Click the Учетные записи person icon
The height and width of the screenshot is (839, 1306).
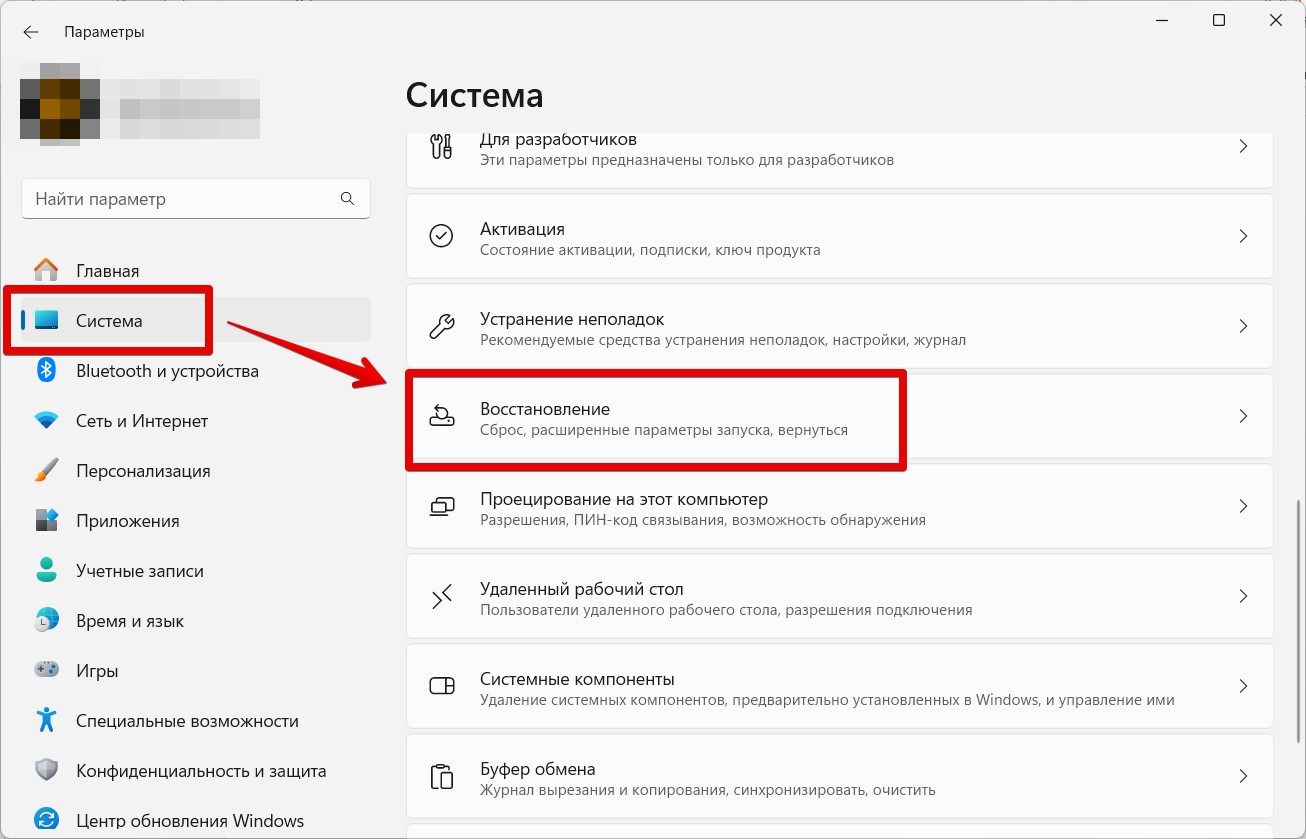(46, 570)
